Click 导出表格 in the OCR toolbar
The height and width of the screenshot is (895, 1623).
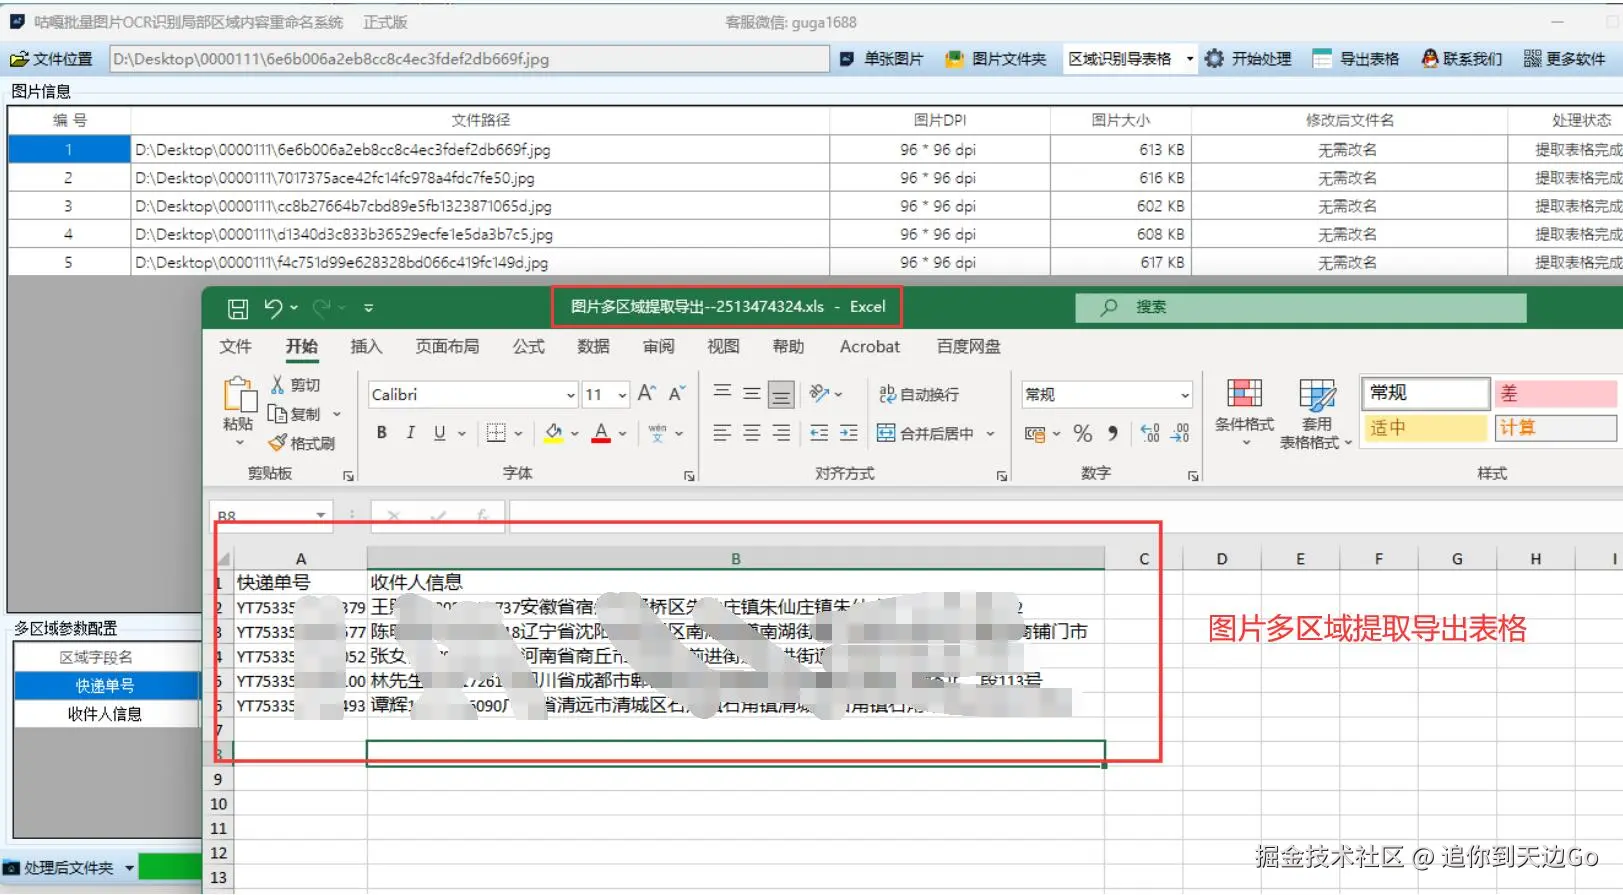(1356, 59)
